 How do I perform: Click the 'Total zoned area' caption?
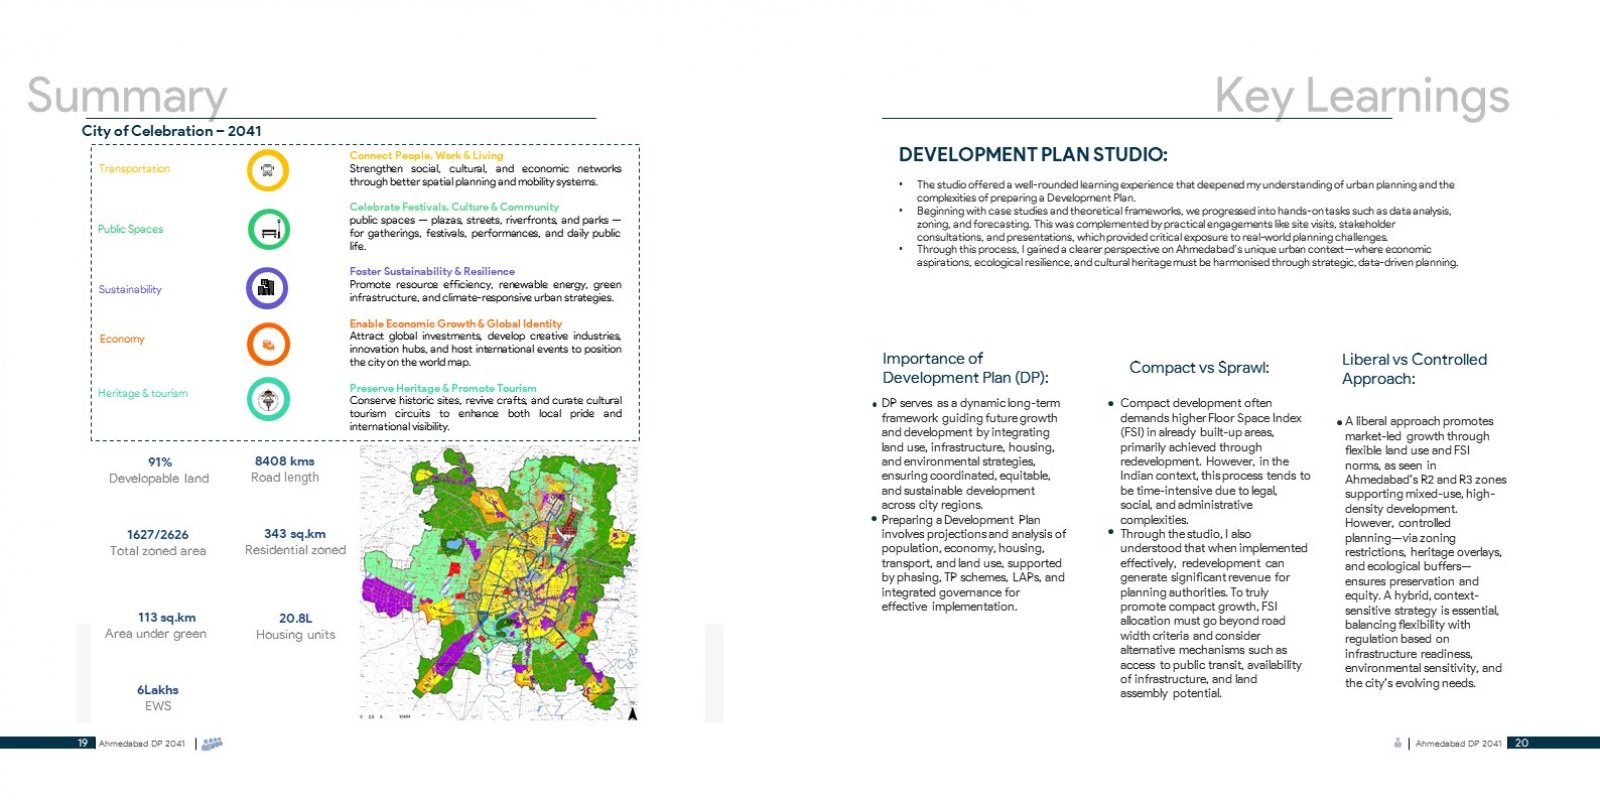point(158,551)
